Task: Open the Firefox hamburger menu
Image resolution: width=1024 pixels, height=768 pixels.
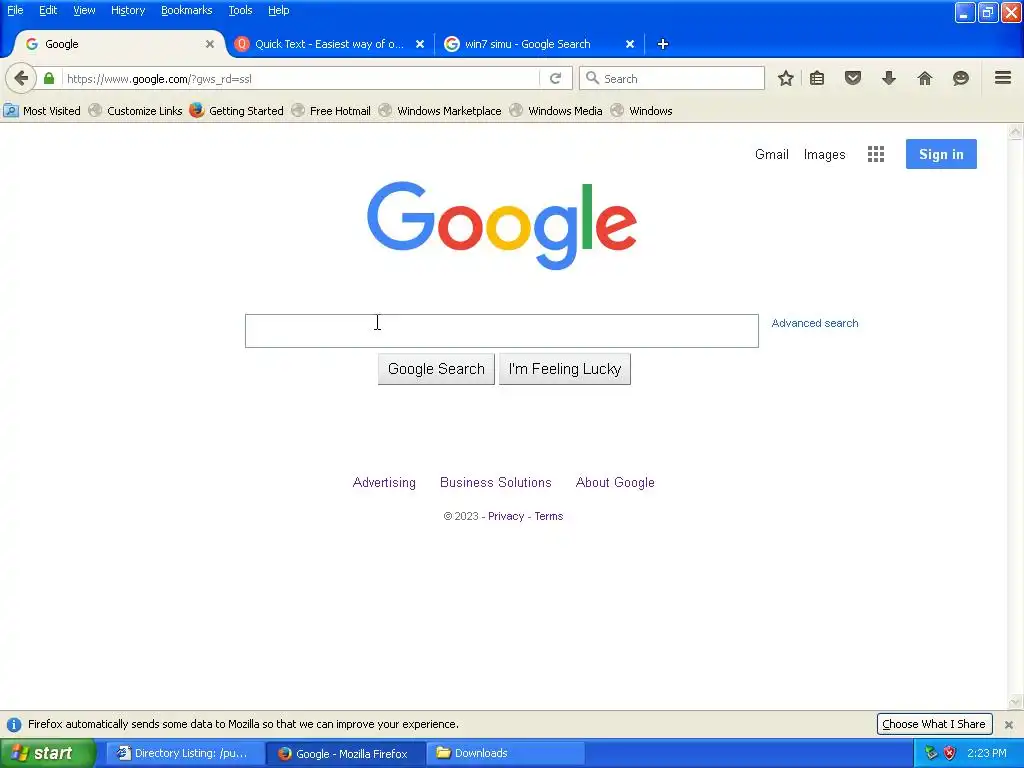Action: 1003,78
